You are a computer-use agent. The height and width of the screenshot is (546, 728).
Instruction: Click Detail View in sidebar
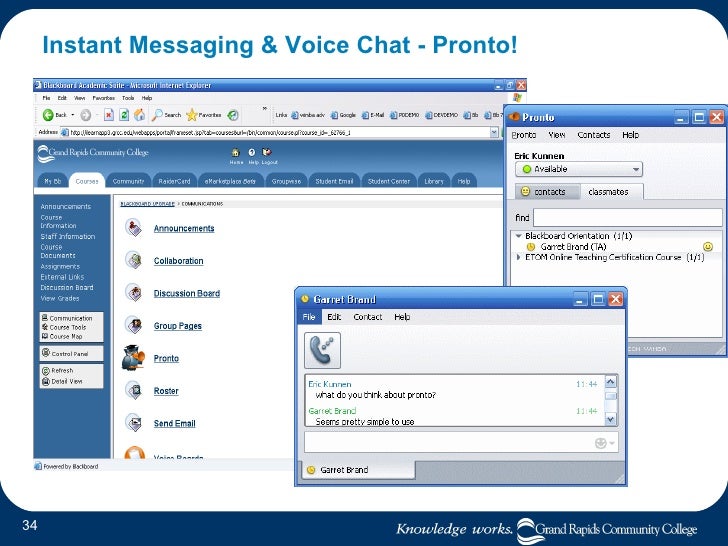click(x=66, y=382)
